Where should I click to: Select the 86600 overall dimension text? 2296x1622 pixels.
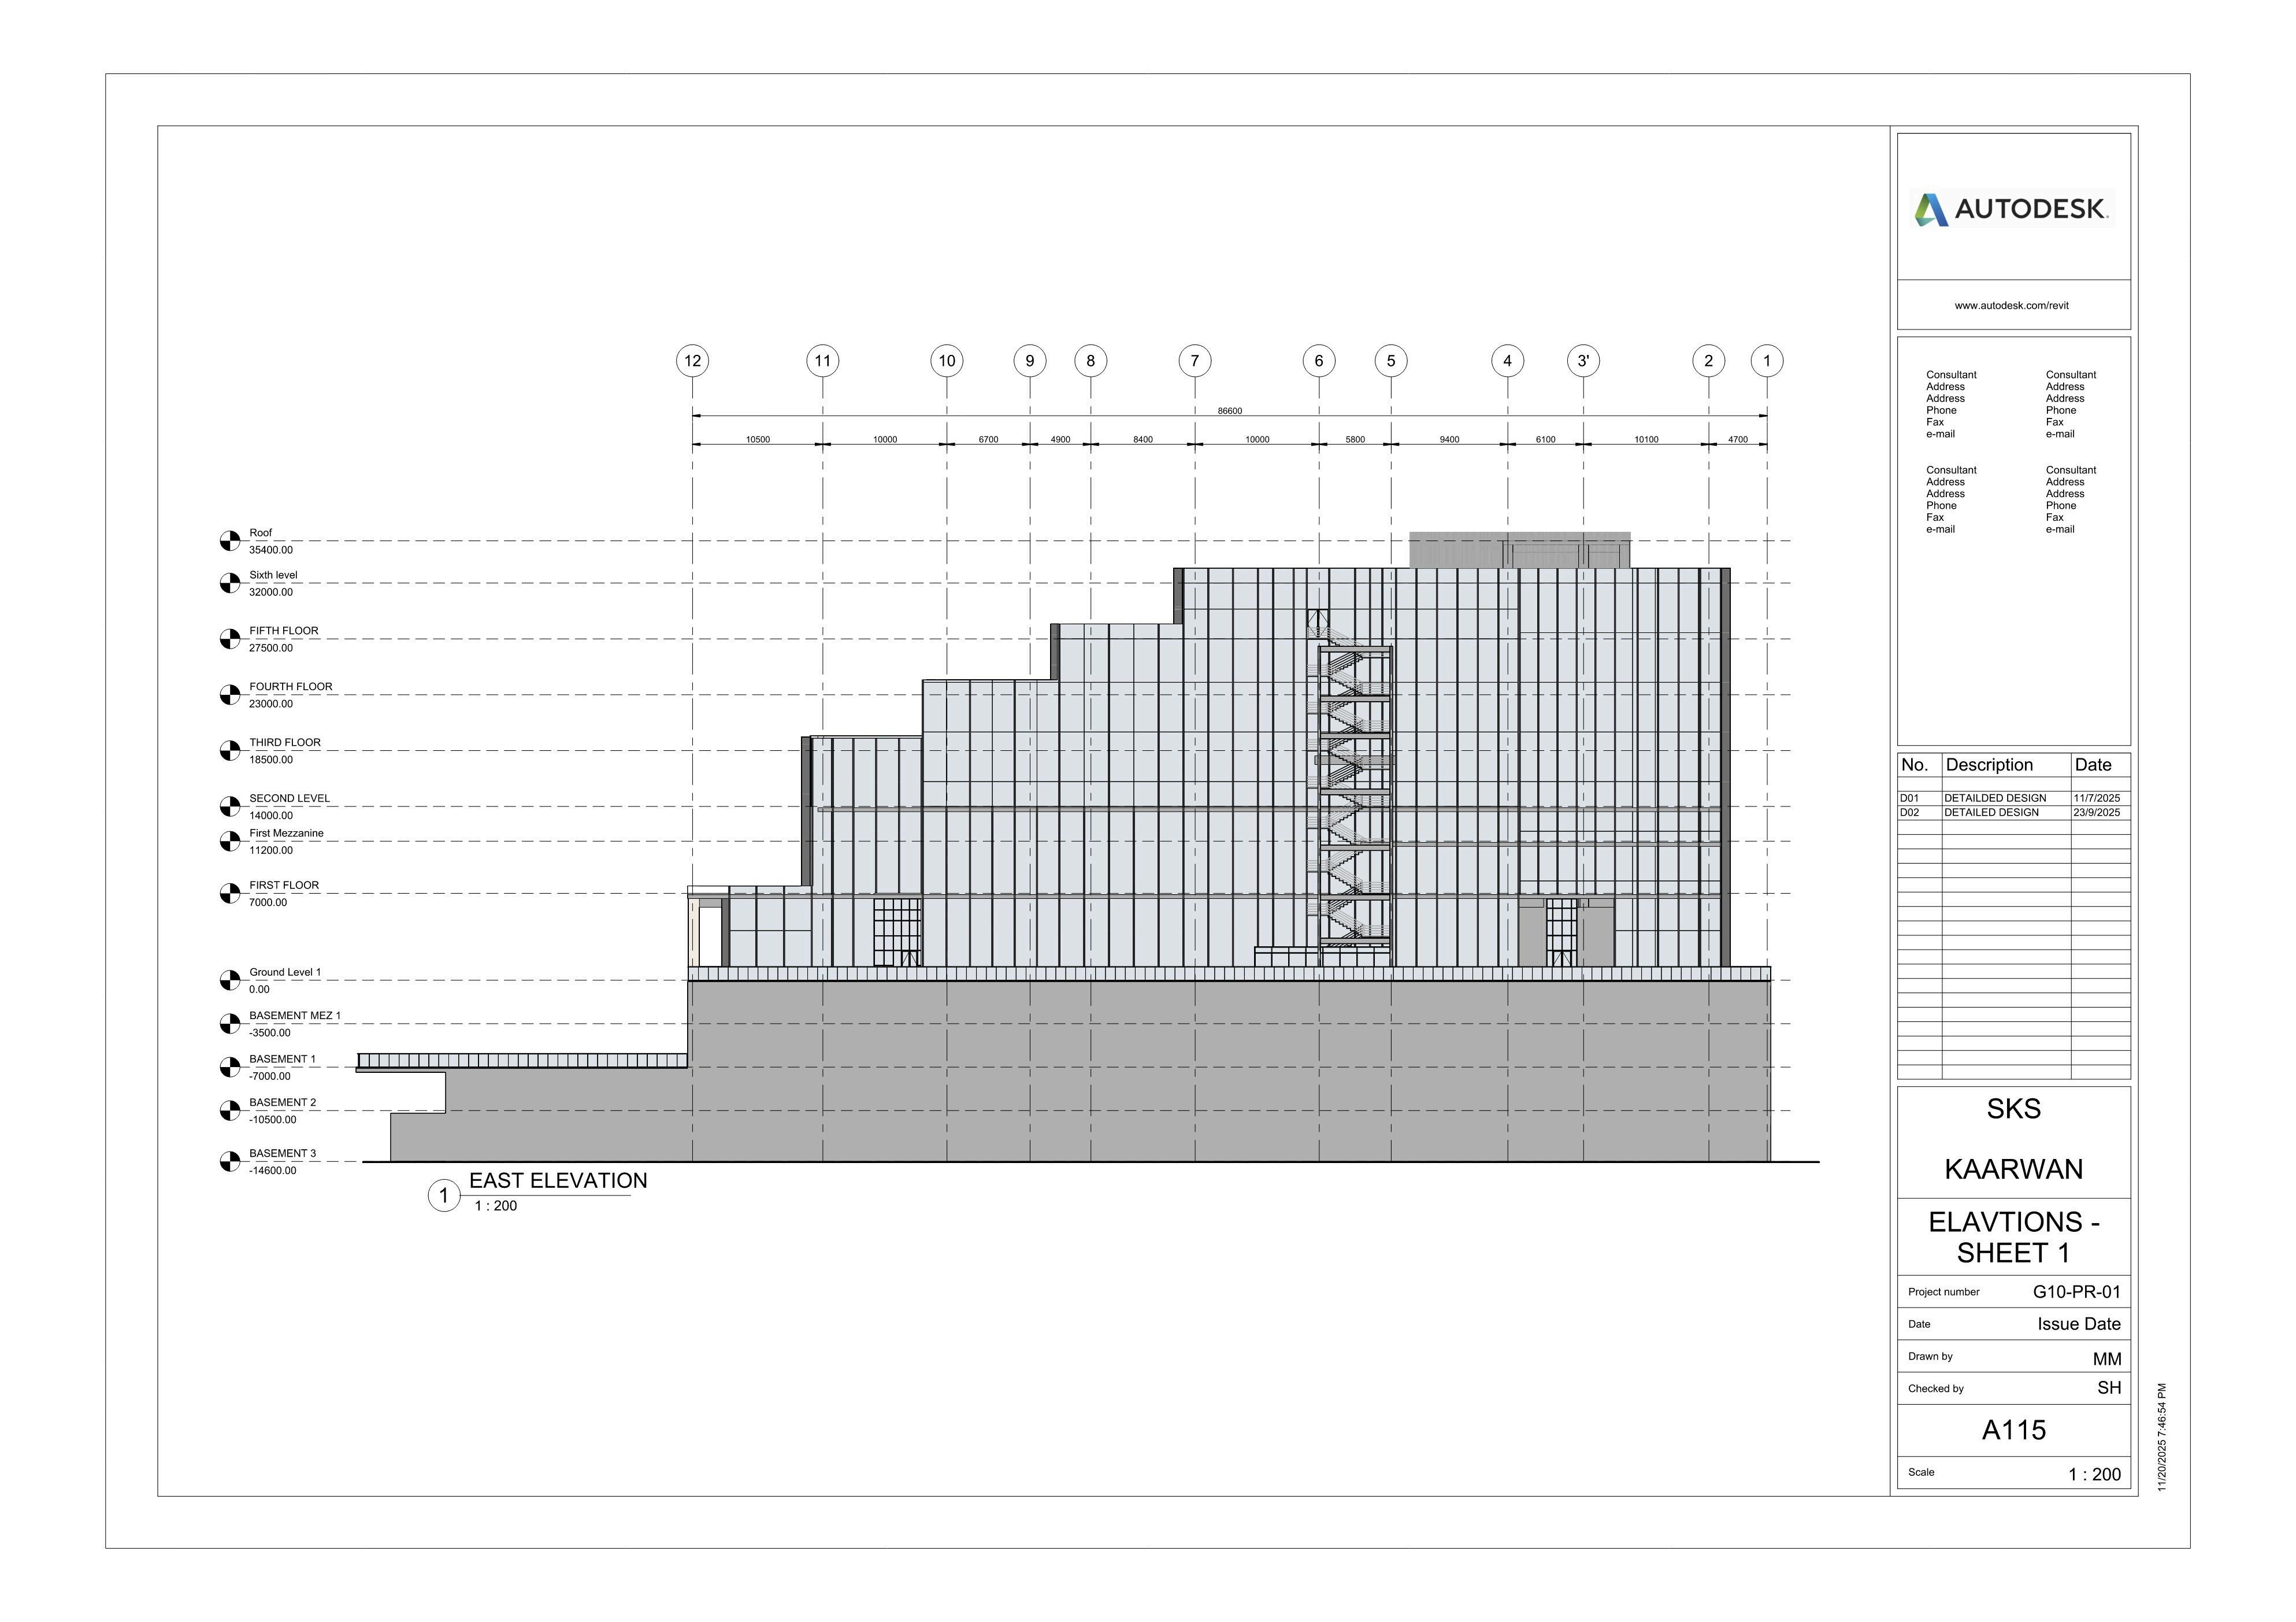(x=1229, y=411)
